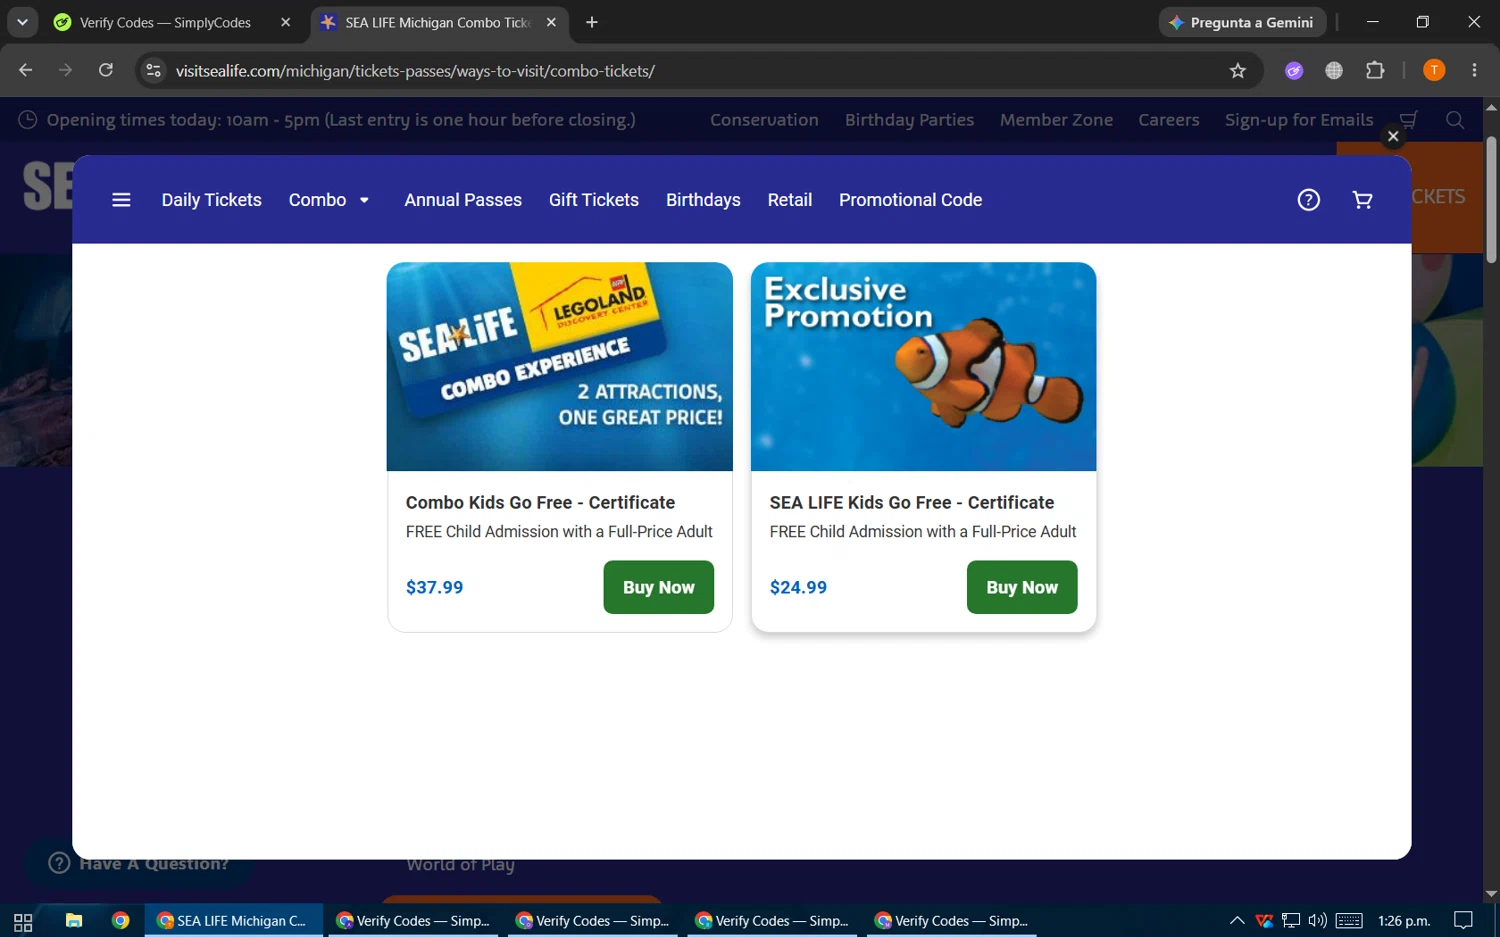
Task: Open Birthday Parties link in site header
Action: point(909,120)
